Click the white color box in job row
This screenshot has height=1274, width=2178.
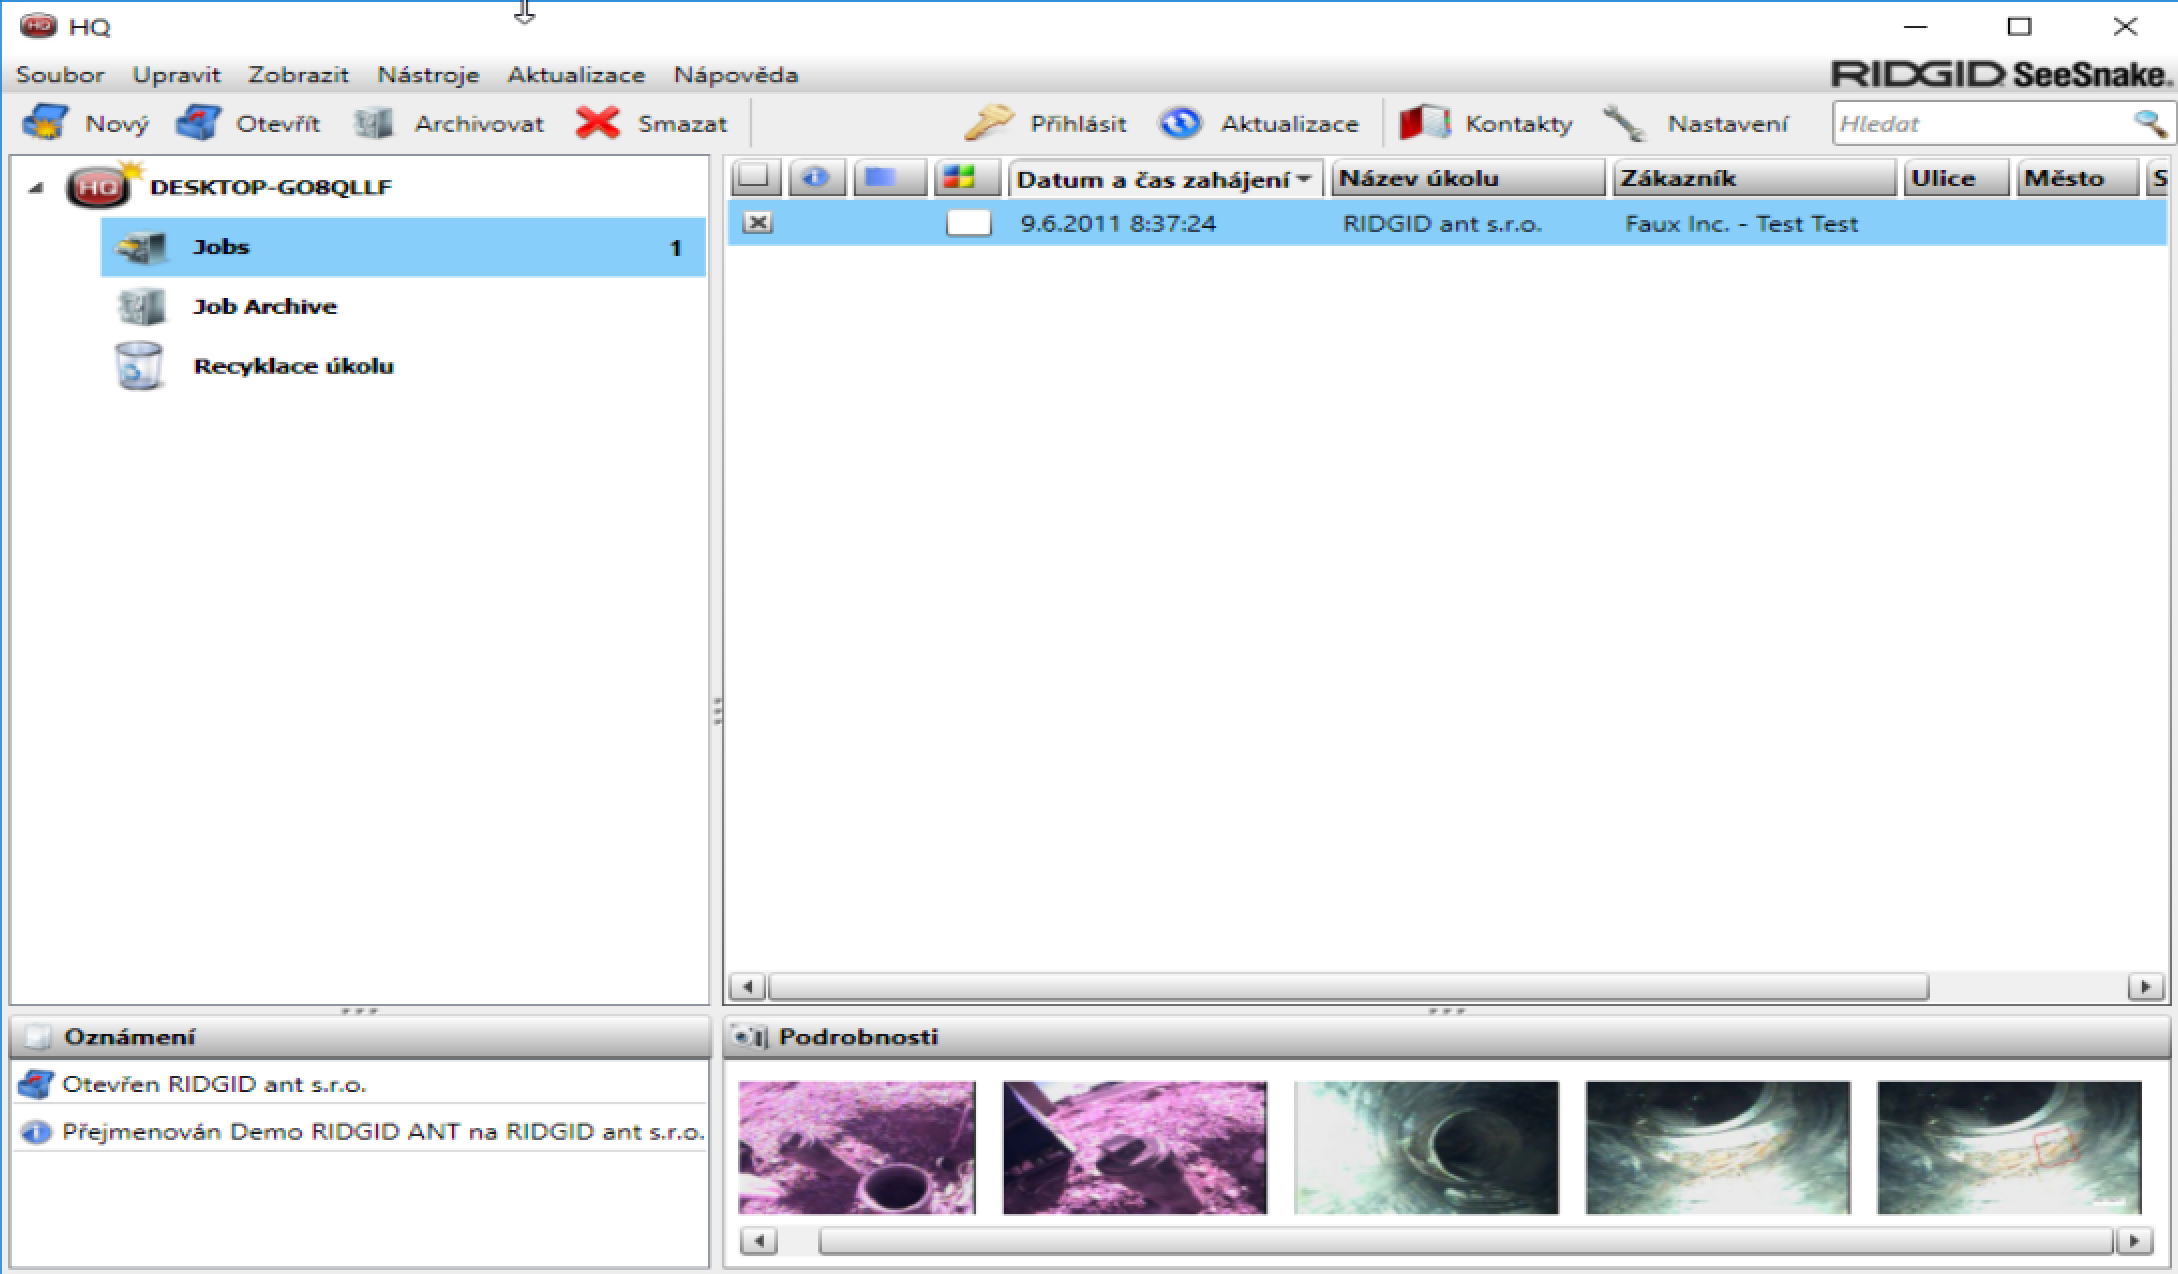coord(968,223)
